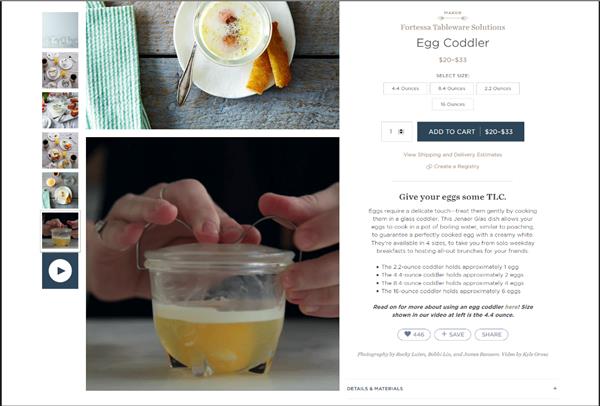600x406 pixels.
Task: Select the 8.4 Ounces size option
Action: point(452,88)
